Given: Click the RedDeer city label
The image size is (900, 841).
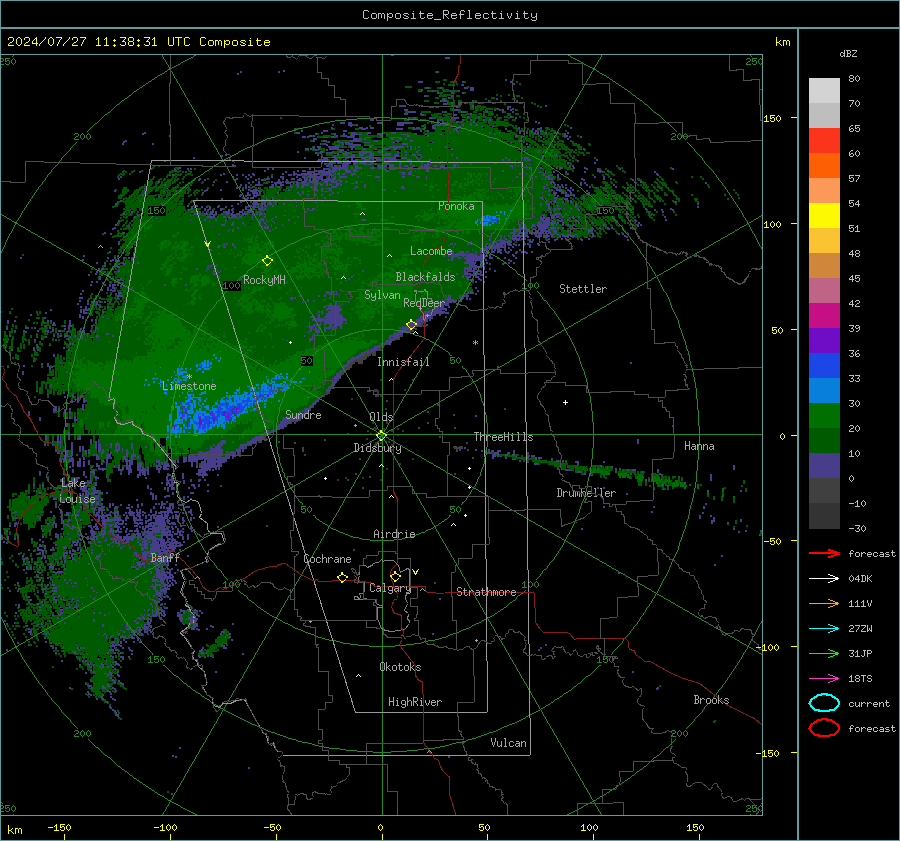Looking at the screenshot, I should click(424, 303).
